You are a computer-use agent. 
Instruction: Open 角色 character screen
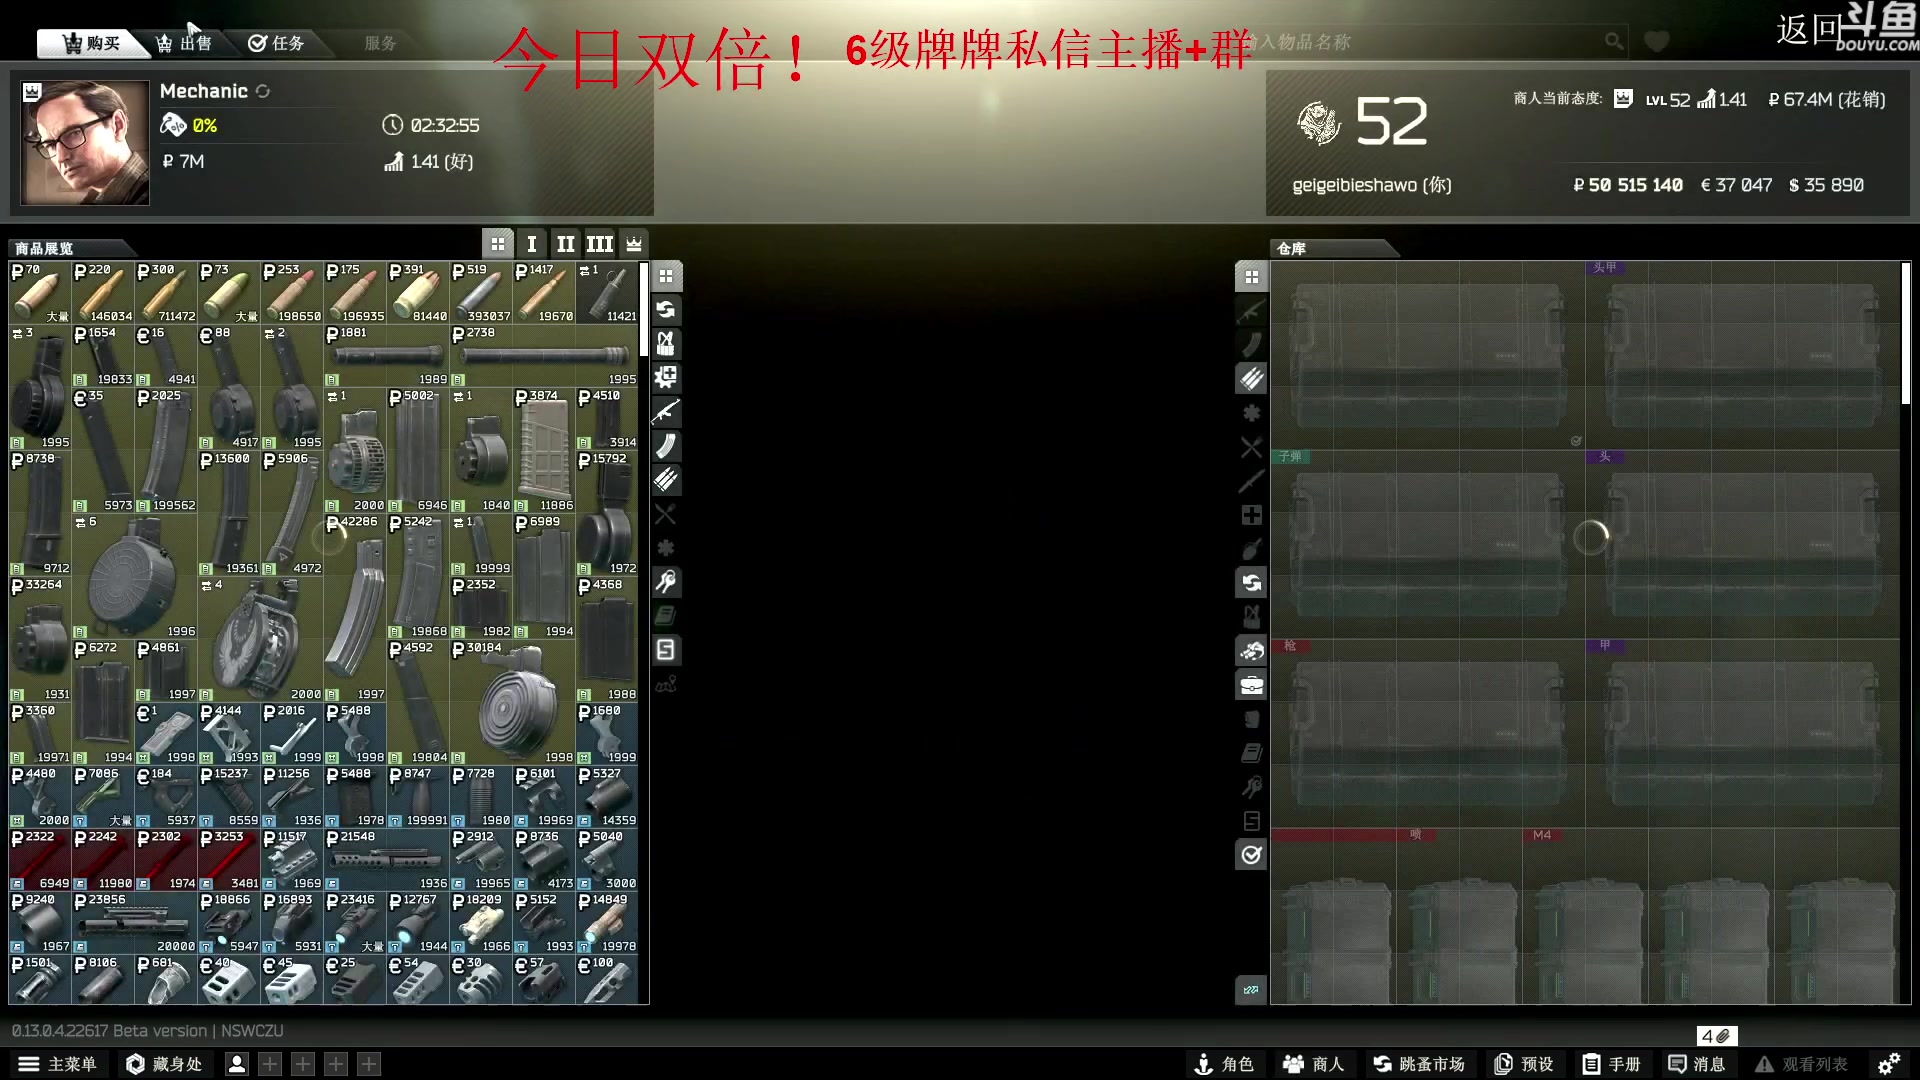(x=1224, y=1064)
